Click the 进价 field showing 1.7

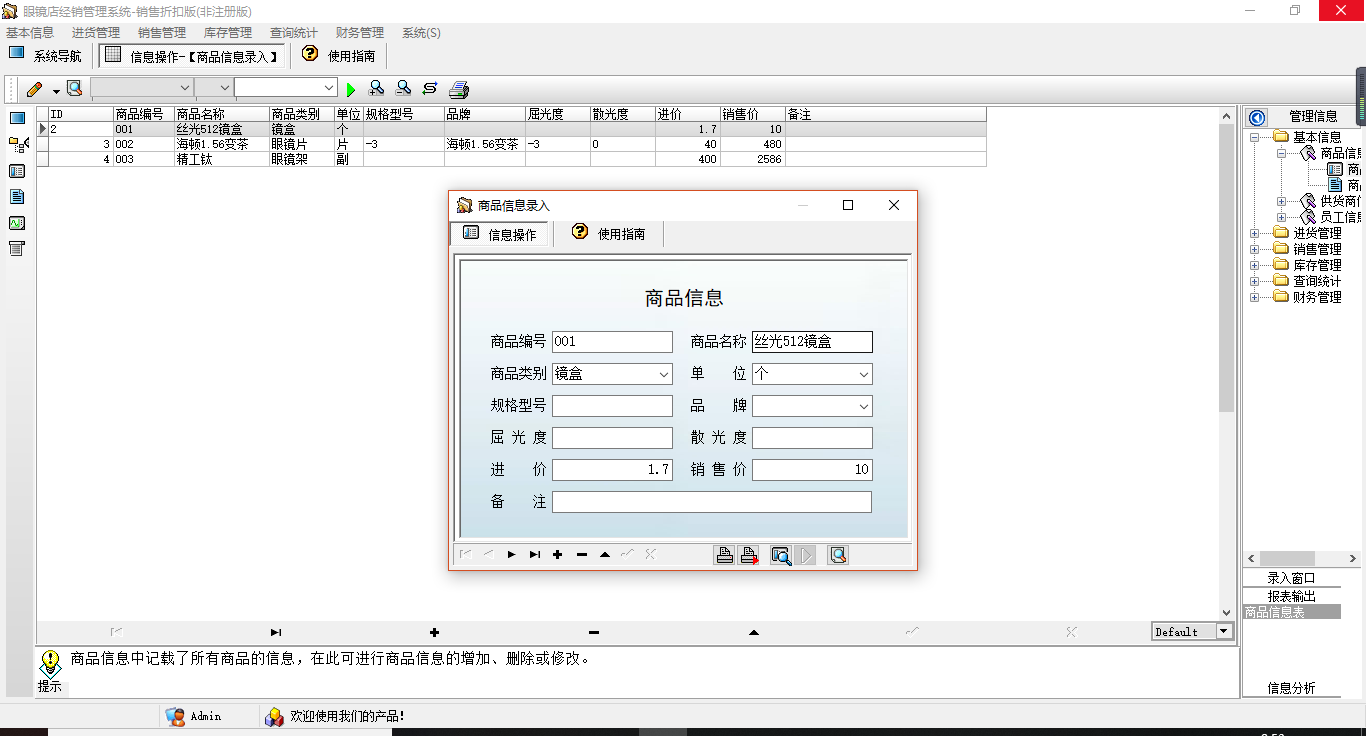pos(612,470)
